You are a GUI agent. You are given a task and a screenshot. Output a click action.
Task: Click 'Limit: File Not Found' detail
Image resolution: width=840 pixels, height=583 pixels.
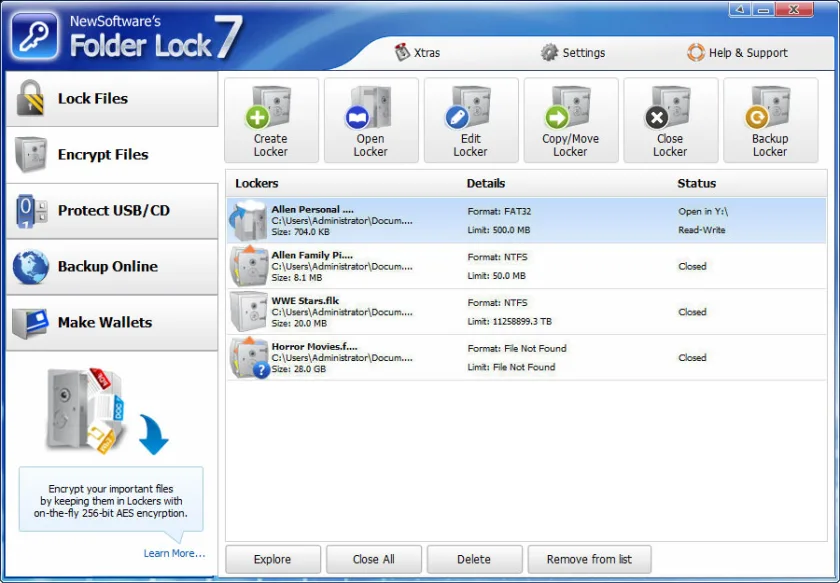tap(511, 367)
